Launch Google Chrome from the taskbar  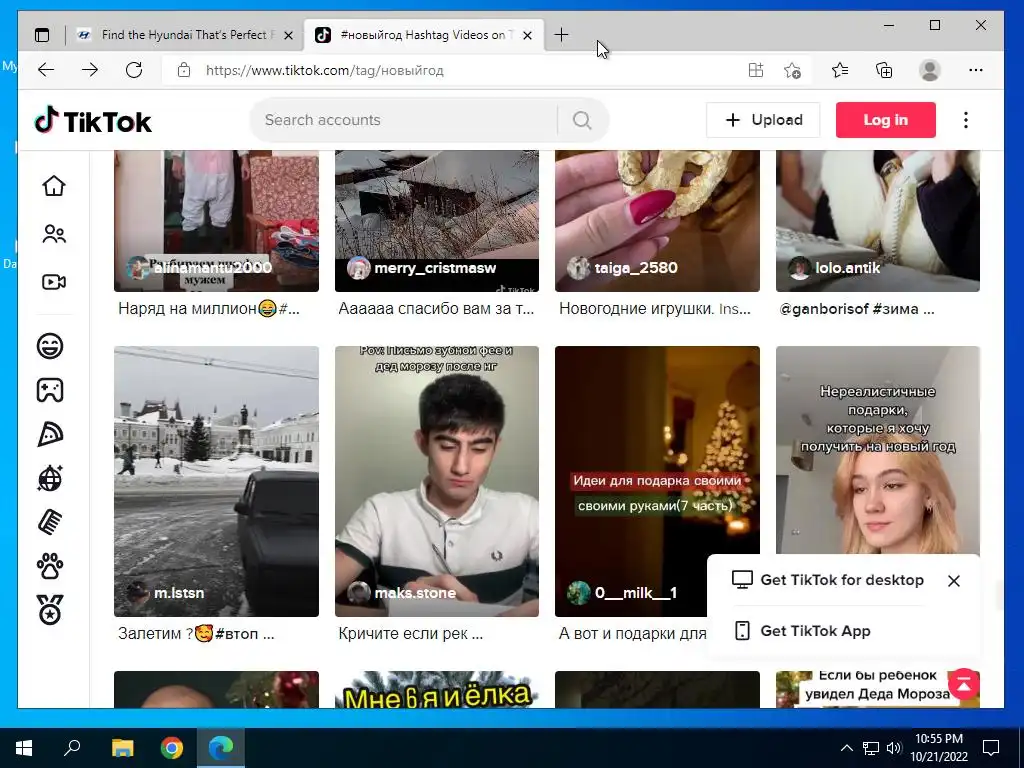(x=172, y=748)
